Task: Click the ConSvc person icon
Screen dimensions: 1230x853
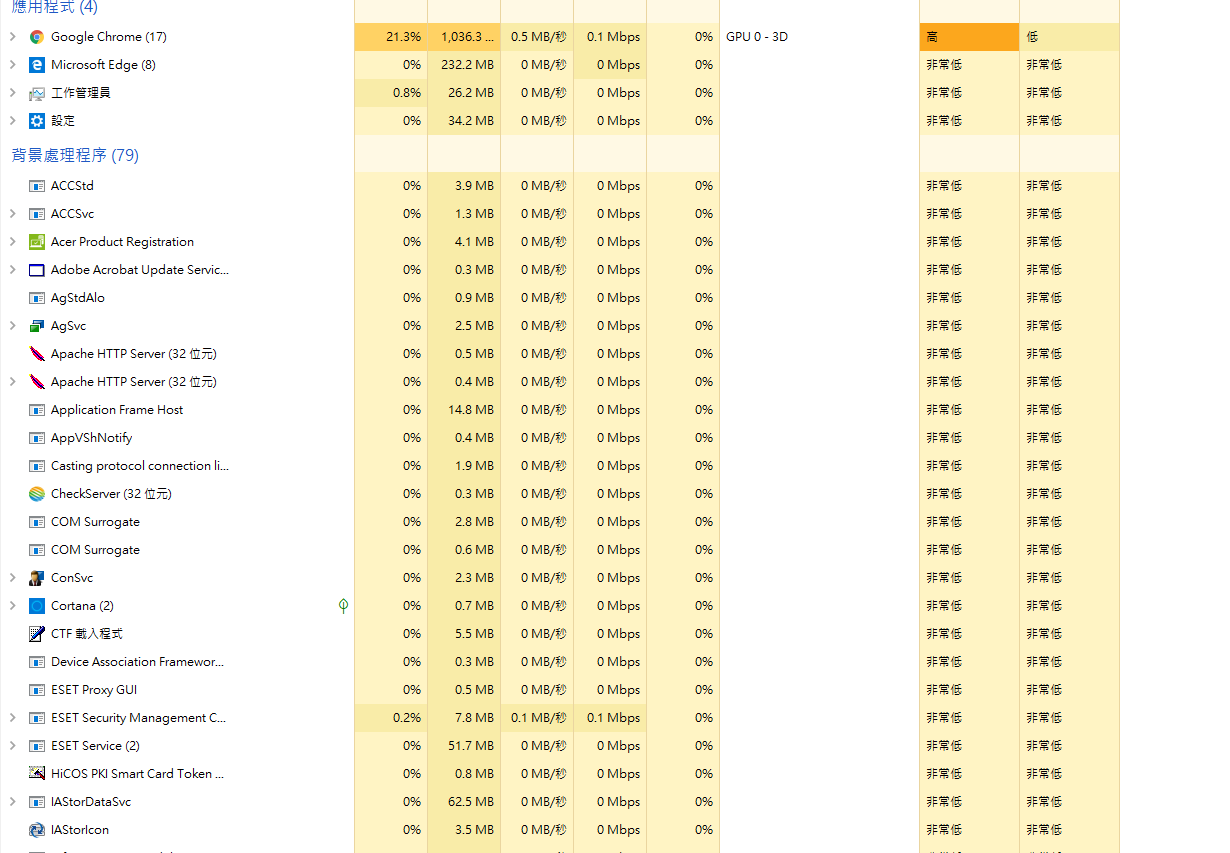Action: point(37,578)
